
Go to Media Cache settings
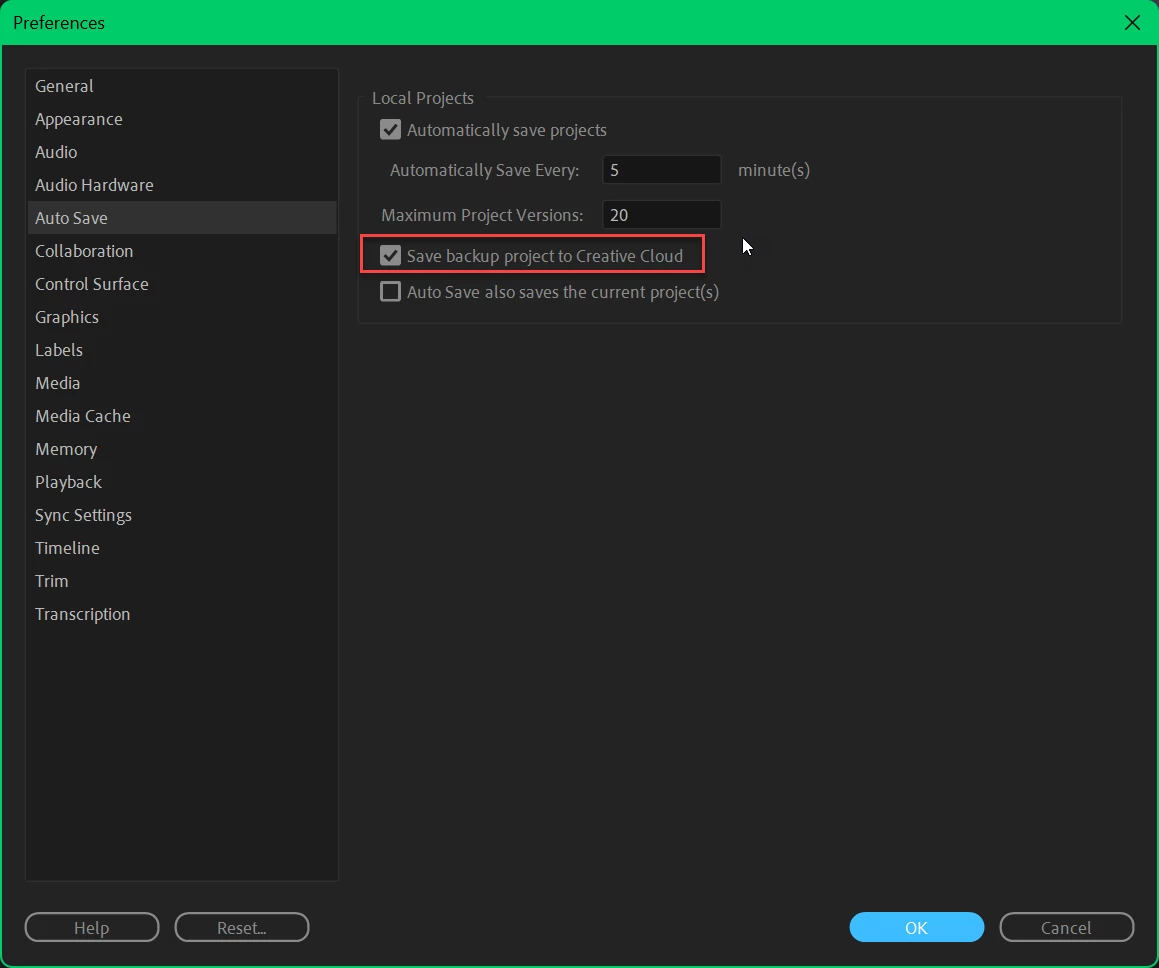[x=182, y=416]
